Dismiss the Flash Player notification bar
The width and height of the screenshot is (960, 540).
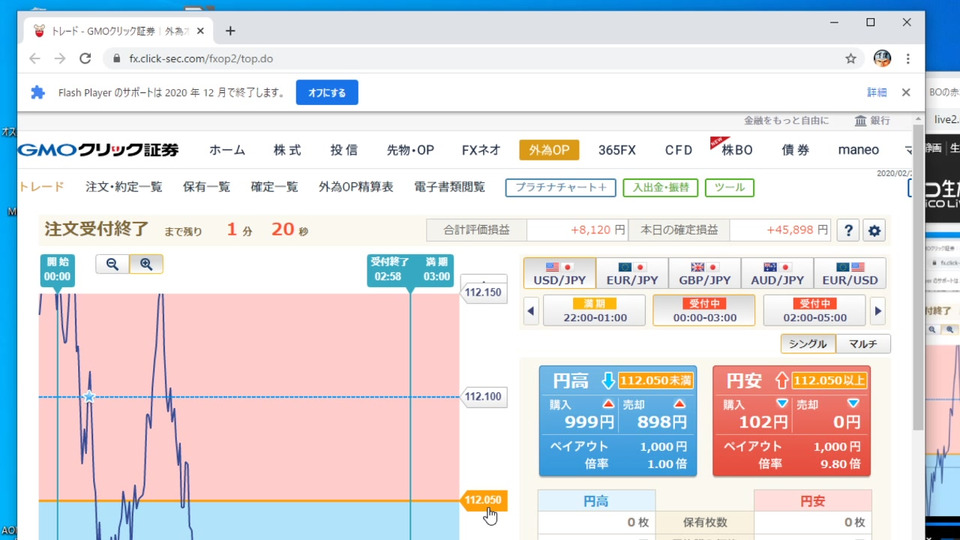pos(906,92)
